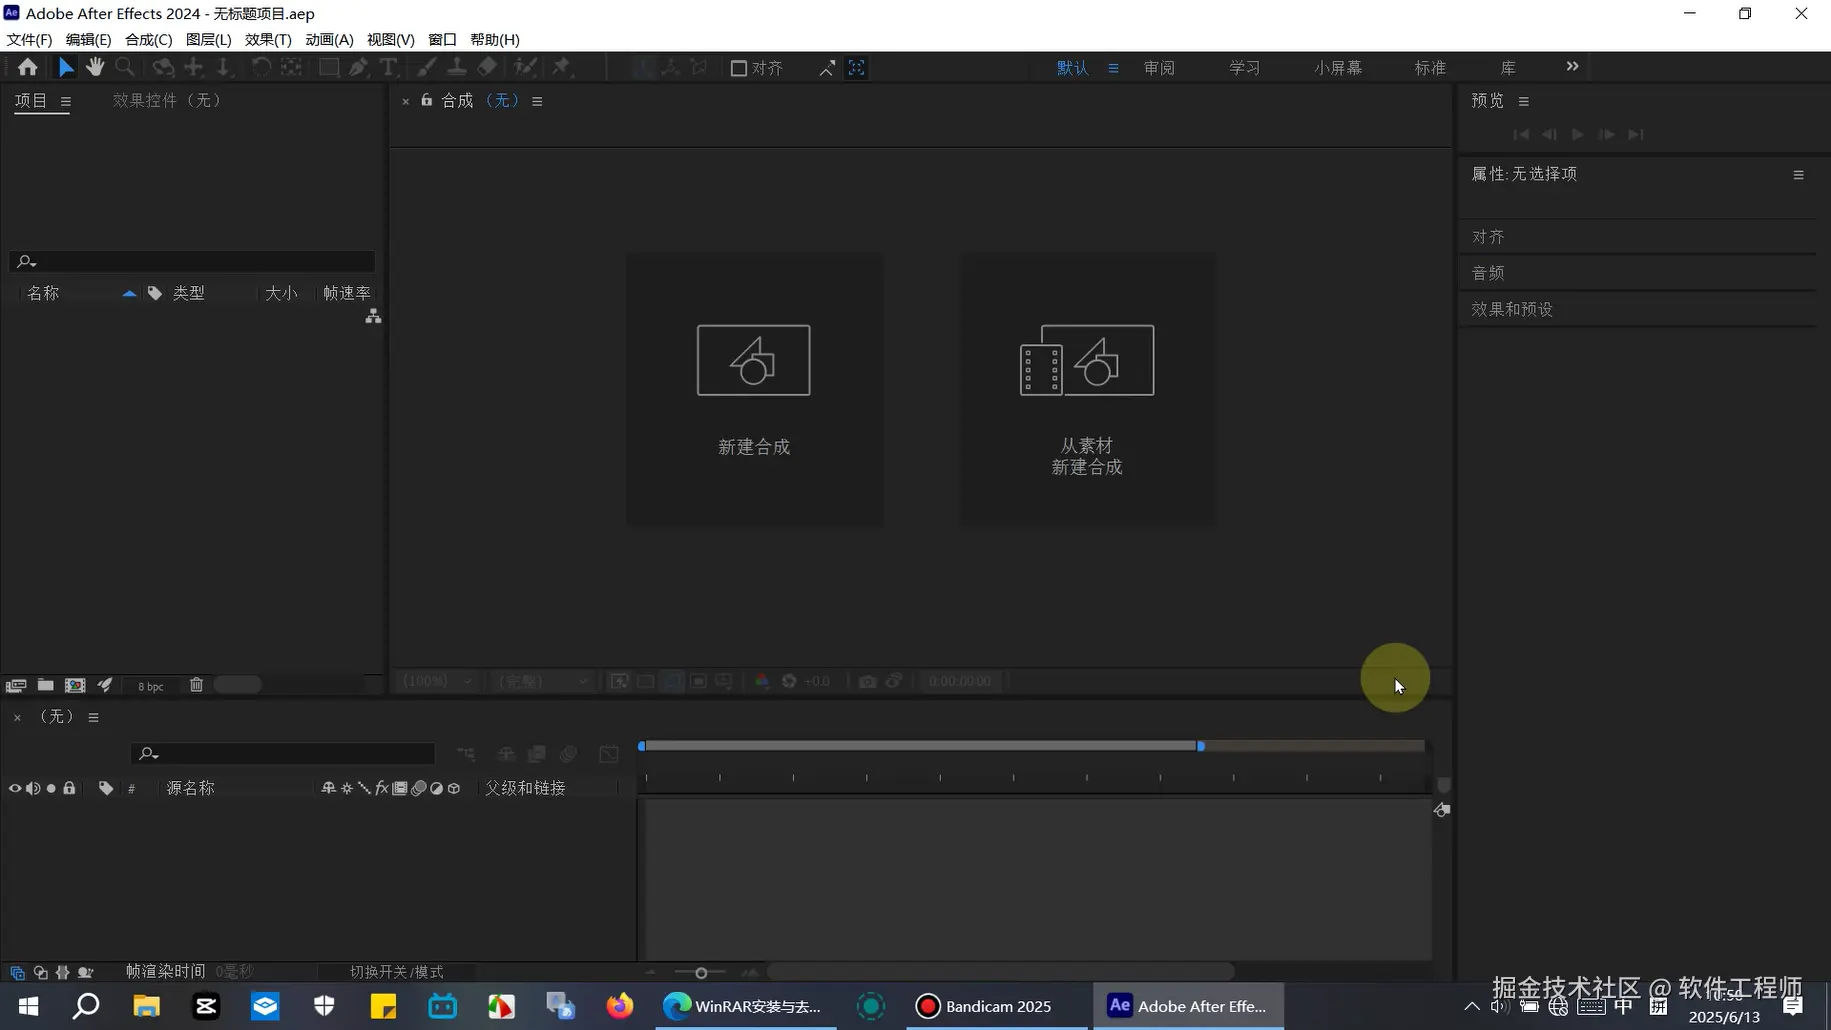Image resolution: width=1831 pixels, height=1030 pixels.
Task: Open the Preview panel menu
Action: [x=1524, y=101]
